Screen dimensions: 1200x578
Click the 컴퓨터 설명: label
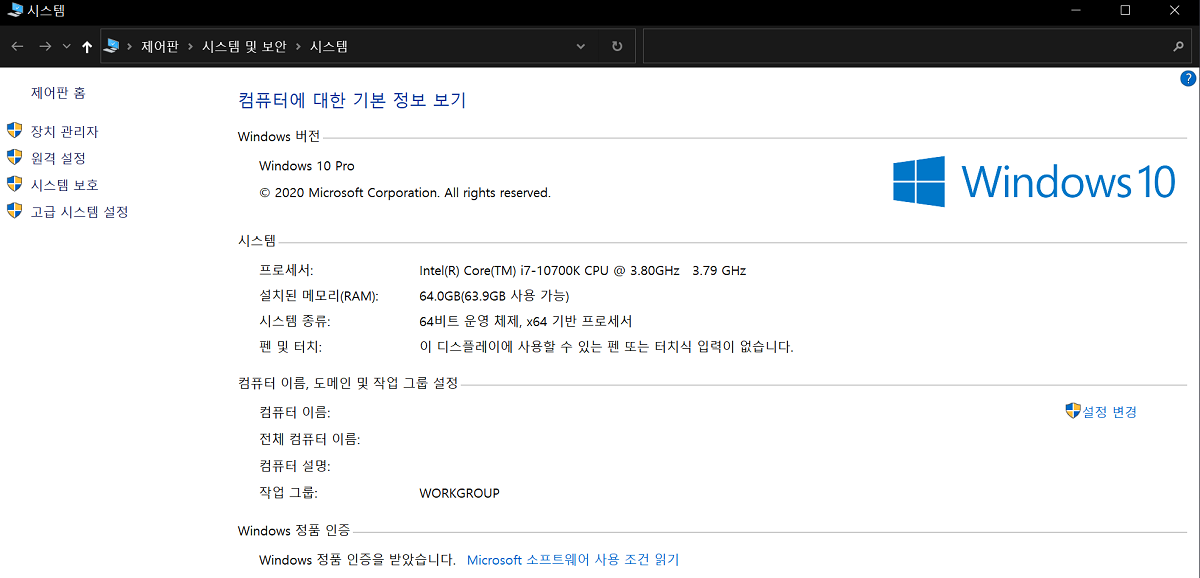(295, 466)
